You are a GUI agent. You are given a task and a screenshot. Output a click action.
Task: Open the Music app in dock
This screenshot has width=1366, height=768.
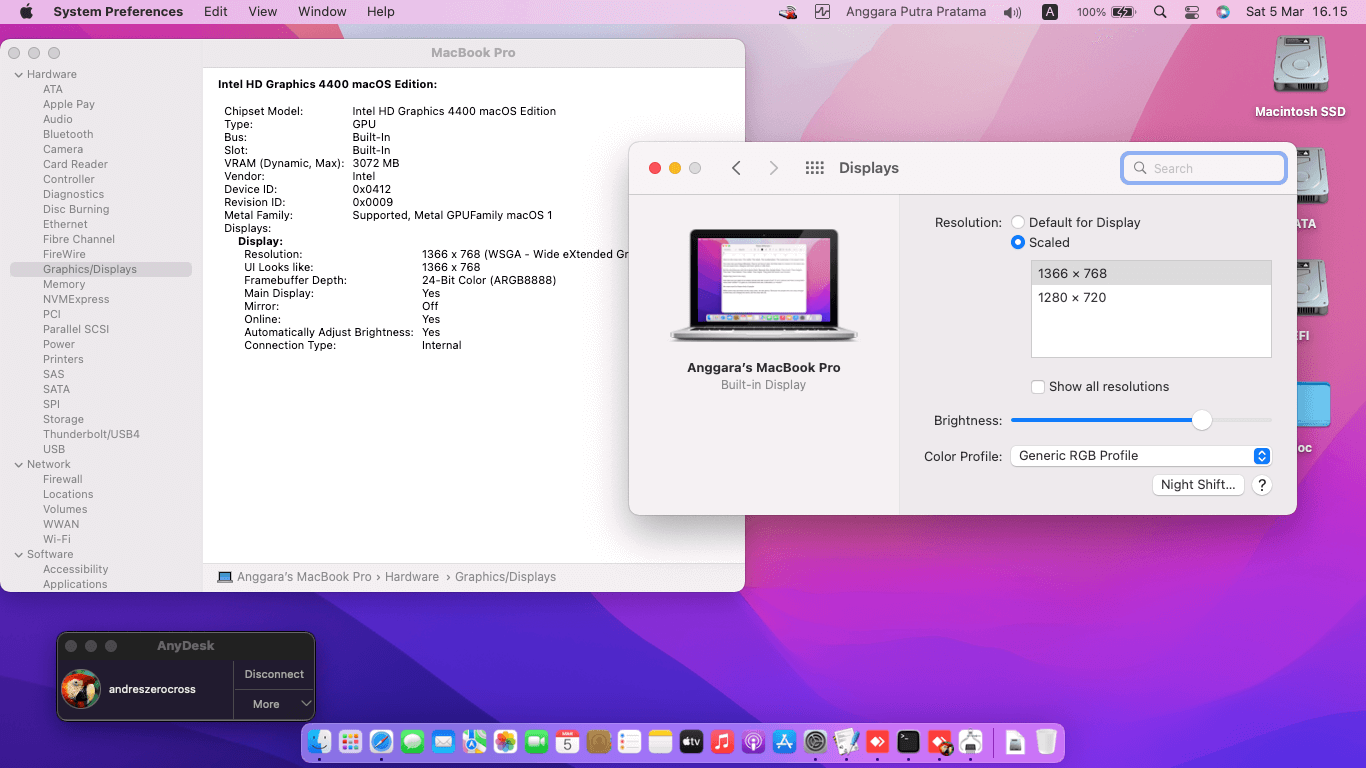pyautogui.click(x=722, y=742)
